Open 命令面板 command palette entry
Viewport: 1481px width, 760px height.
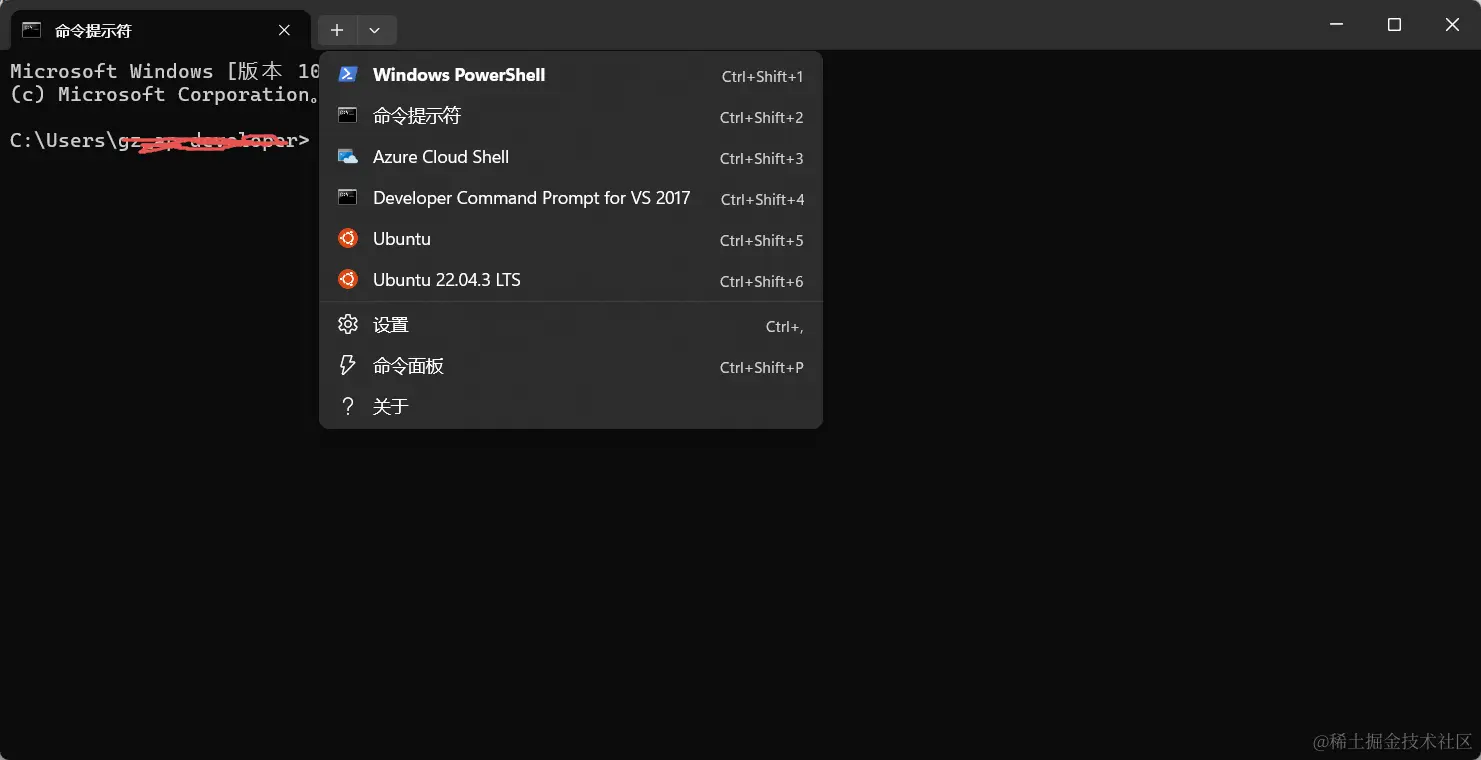pos(571,366)
